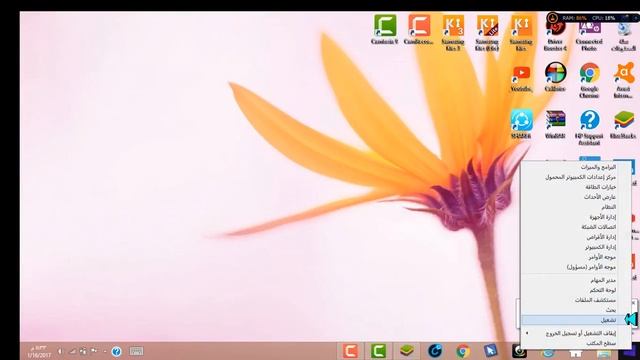
Task: Open the SHAREit desktop shortcut
Action: click(x=521, y=124)
